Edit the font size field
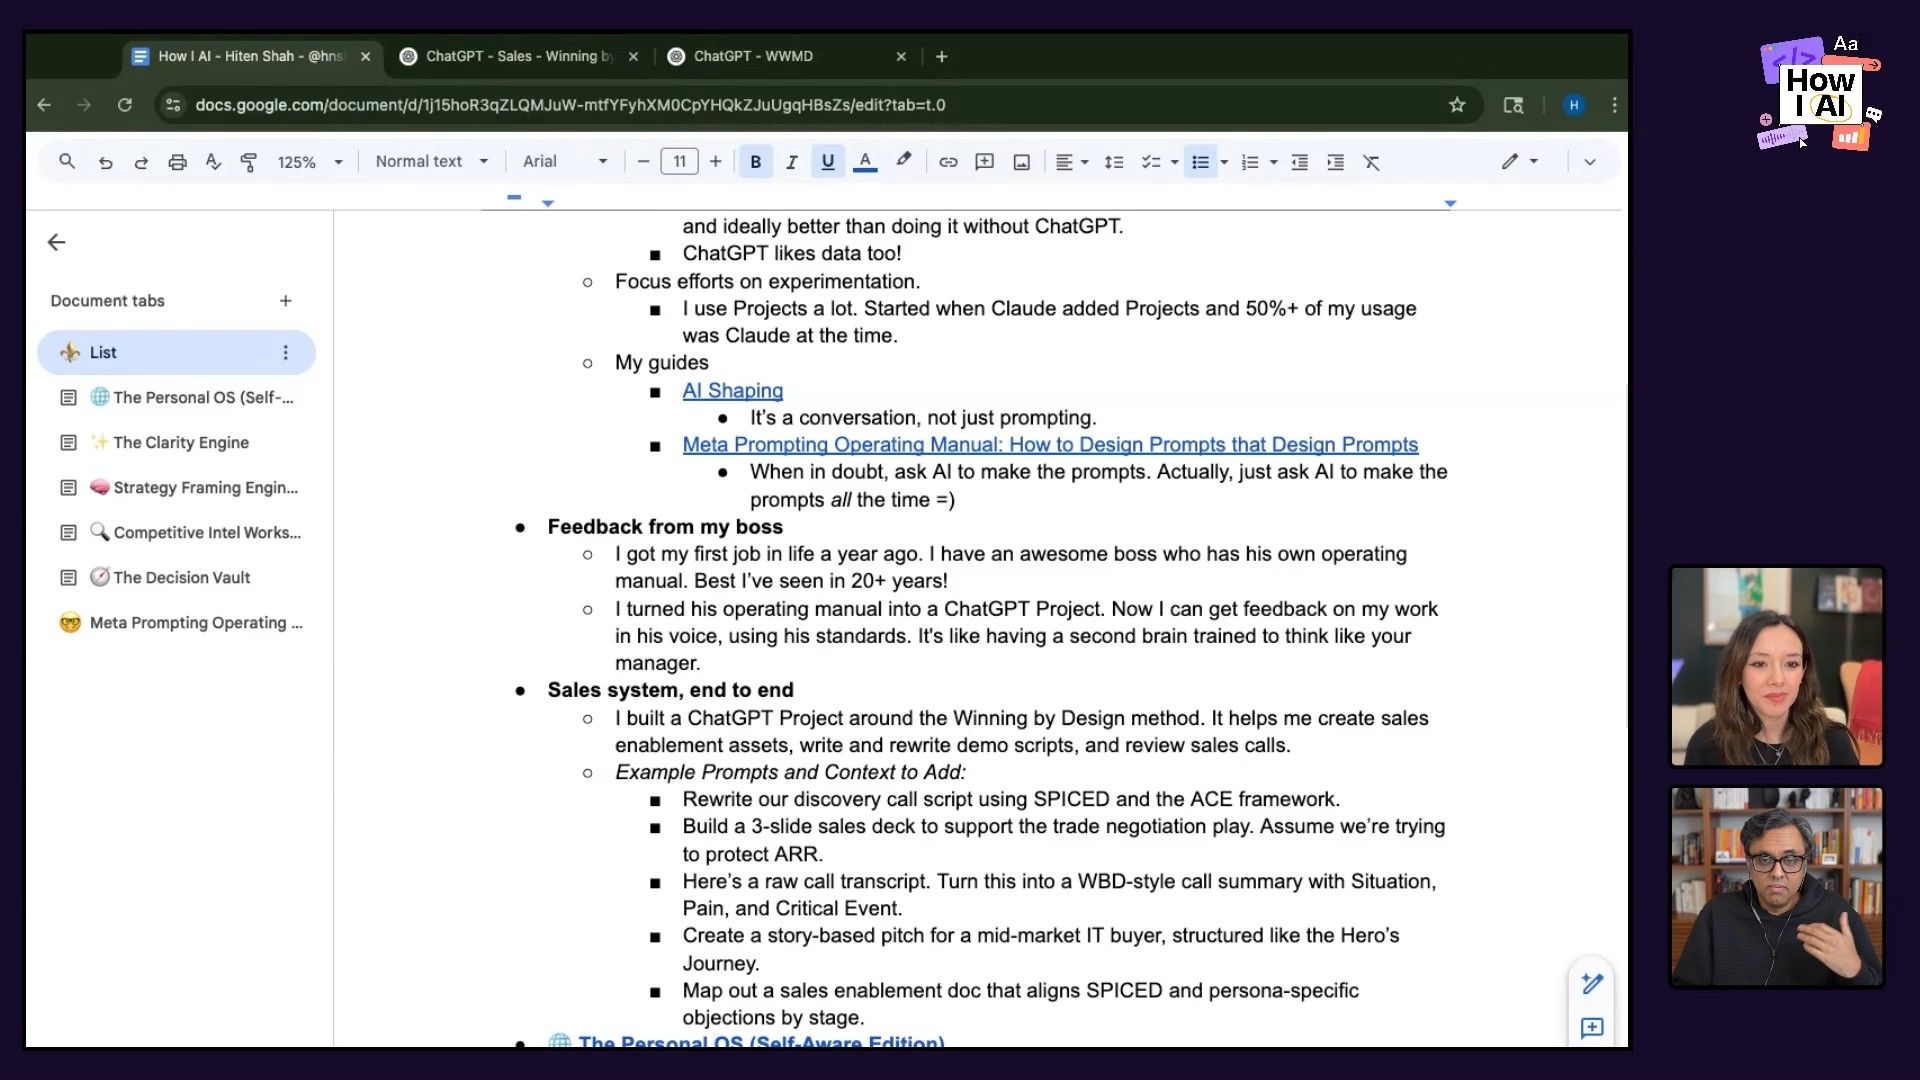1920x1080 pixels. [x=680, y=162]
